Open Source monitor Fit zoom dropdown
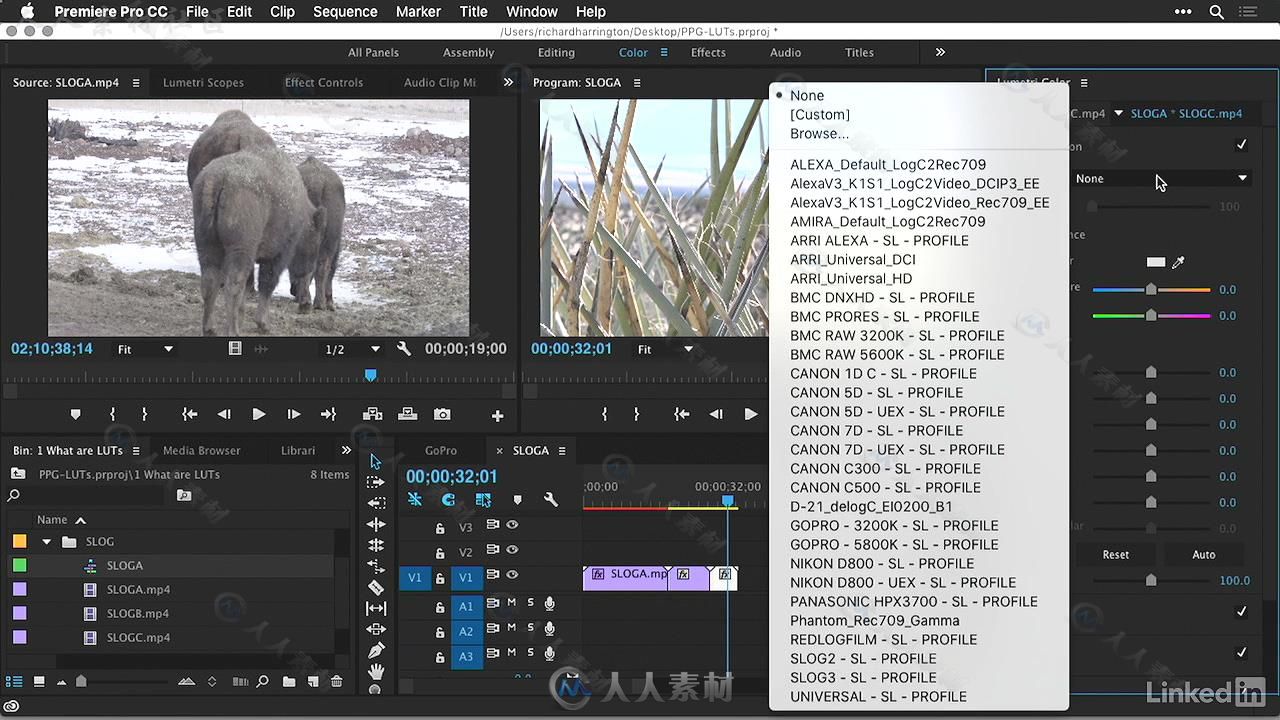 point(145,349)
